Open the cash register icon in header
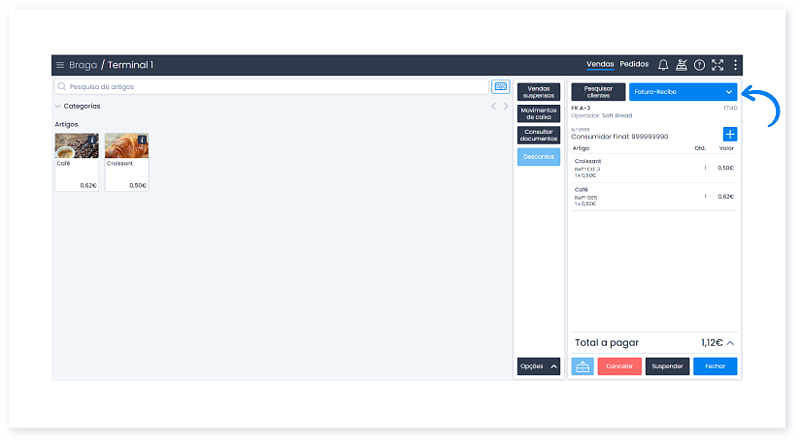The width and height of the screenshot is (800, 442). [682, 65]
